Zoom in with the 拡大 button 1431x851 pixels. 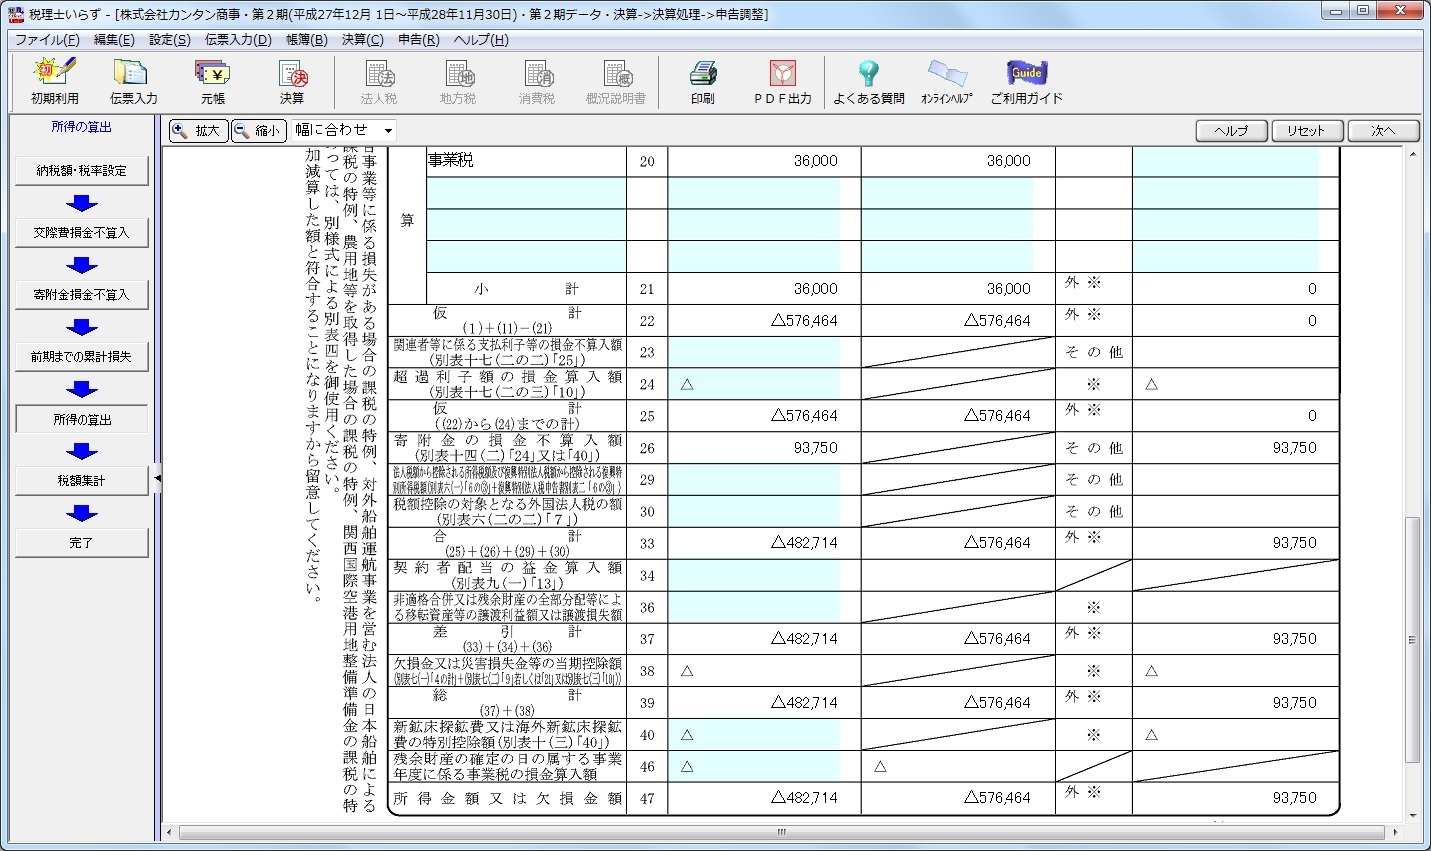(x=198, y=131)
